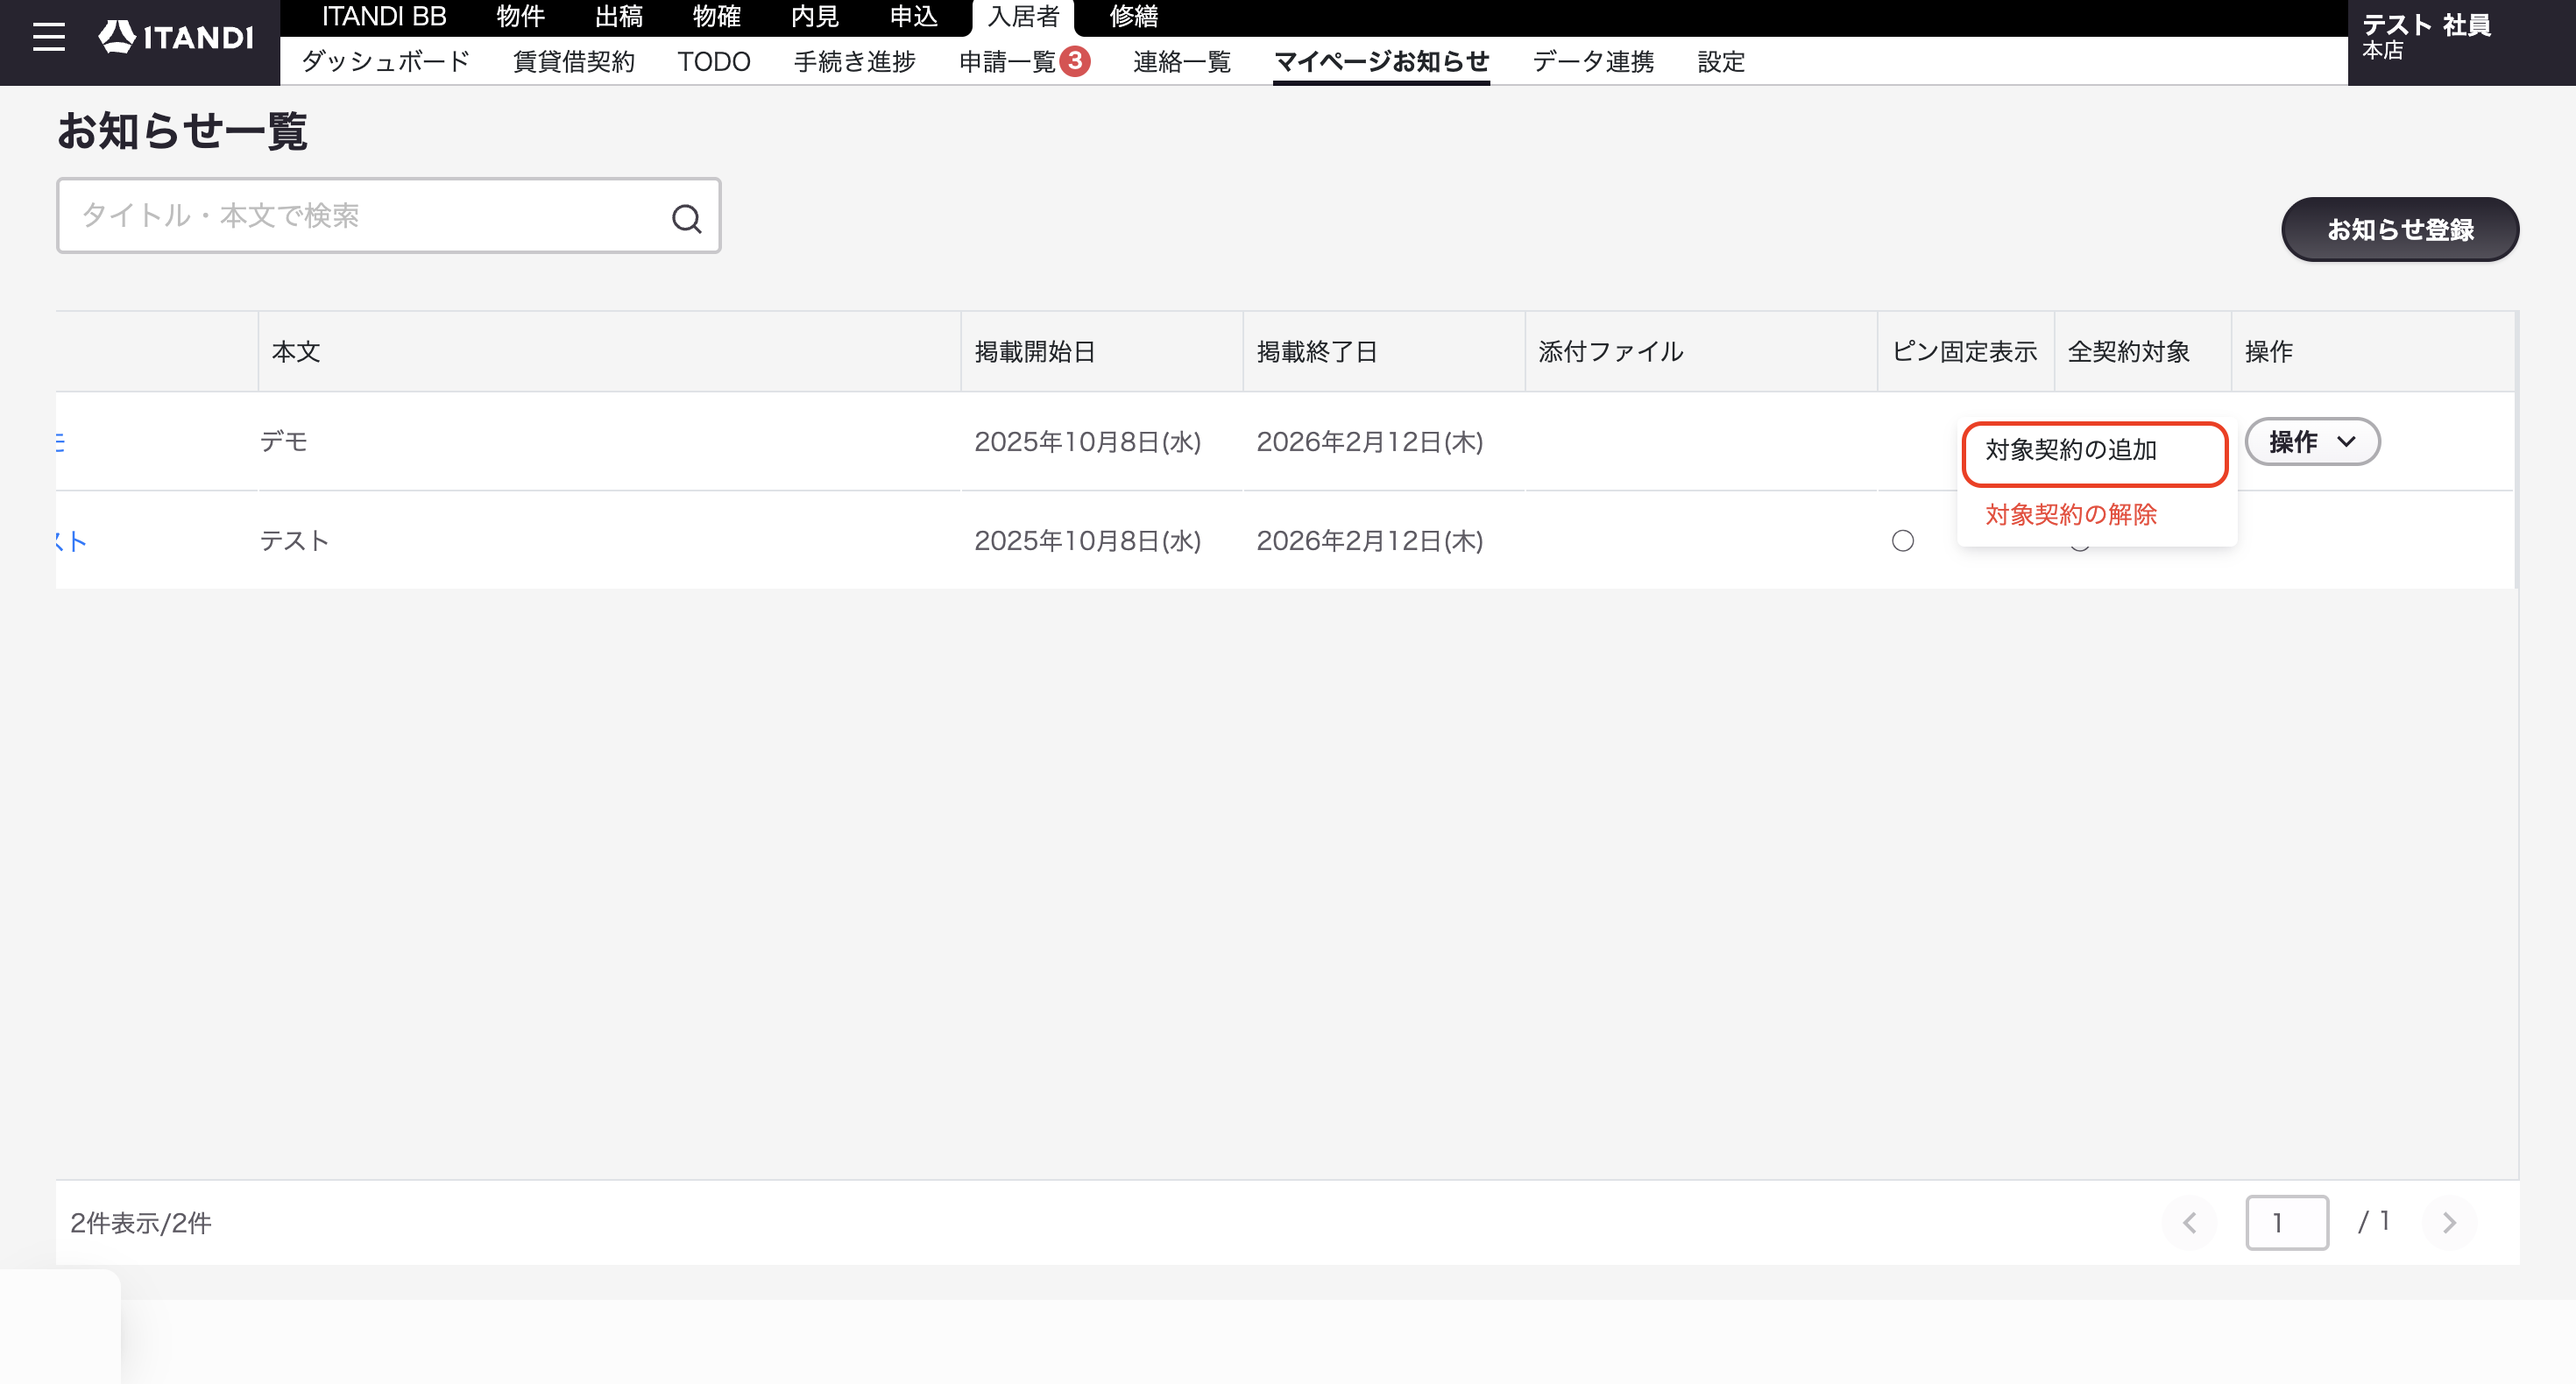Switch to 物件 tab
Screen dimensions: 2576x1384
[x=521, y=17]
